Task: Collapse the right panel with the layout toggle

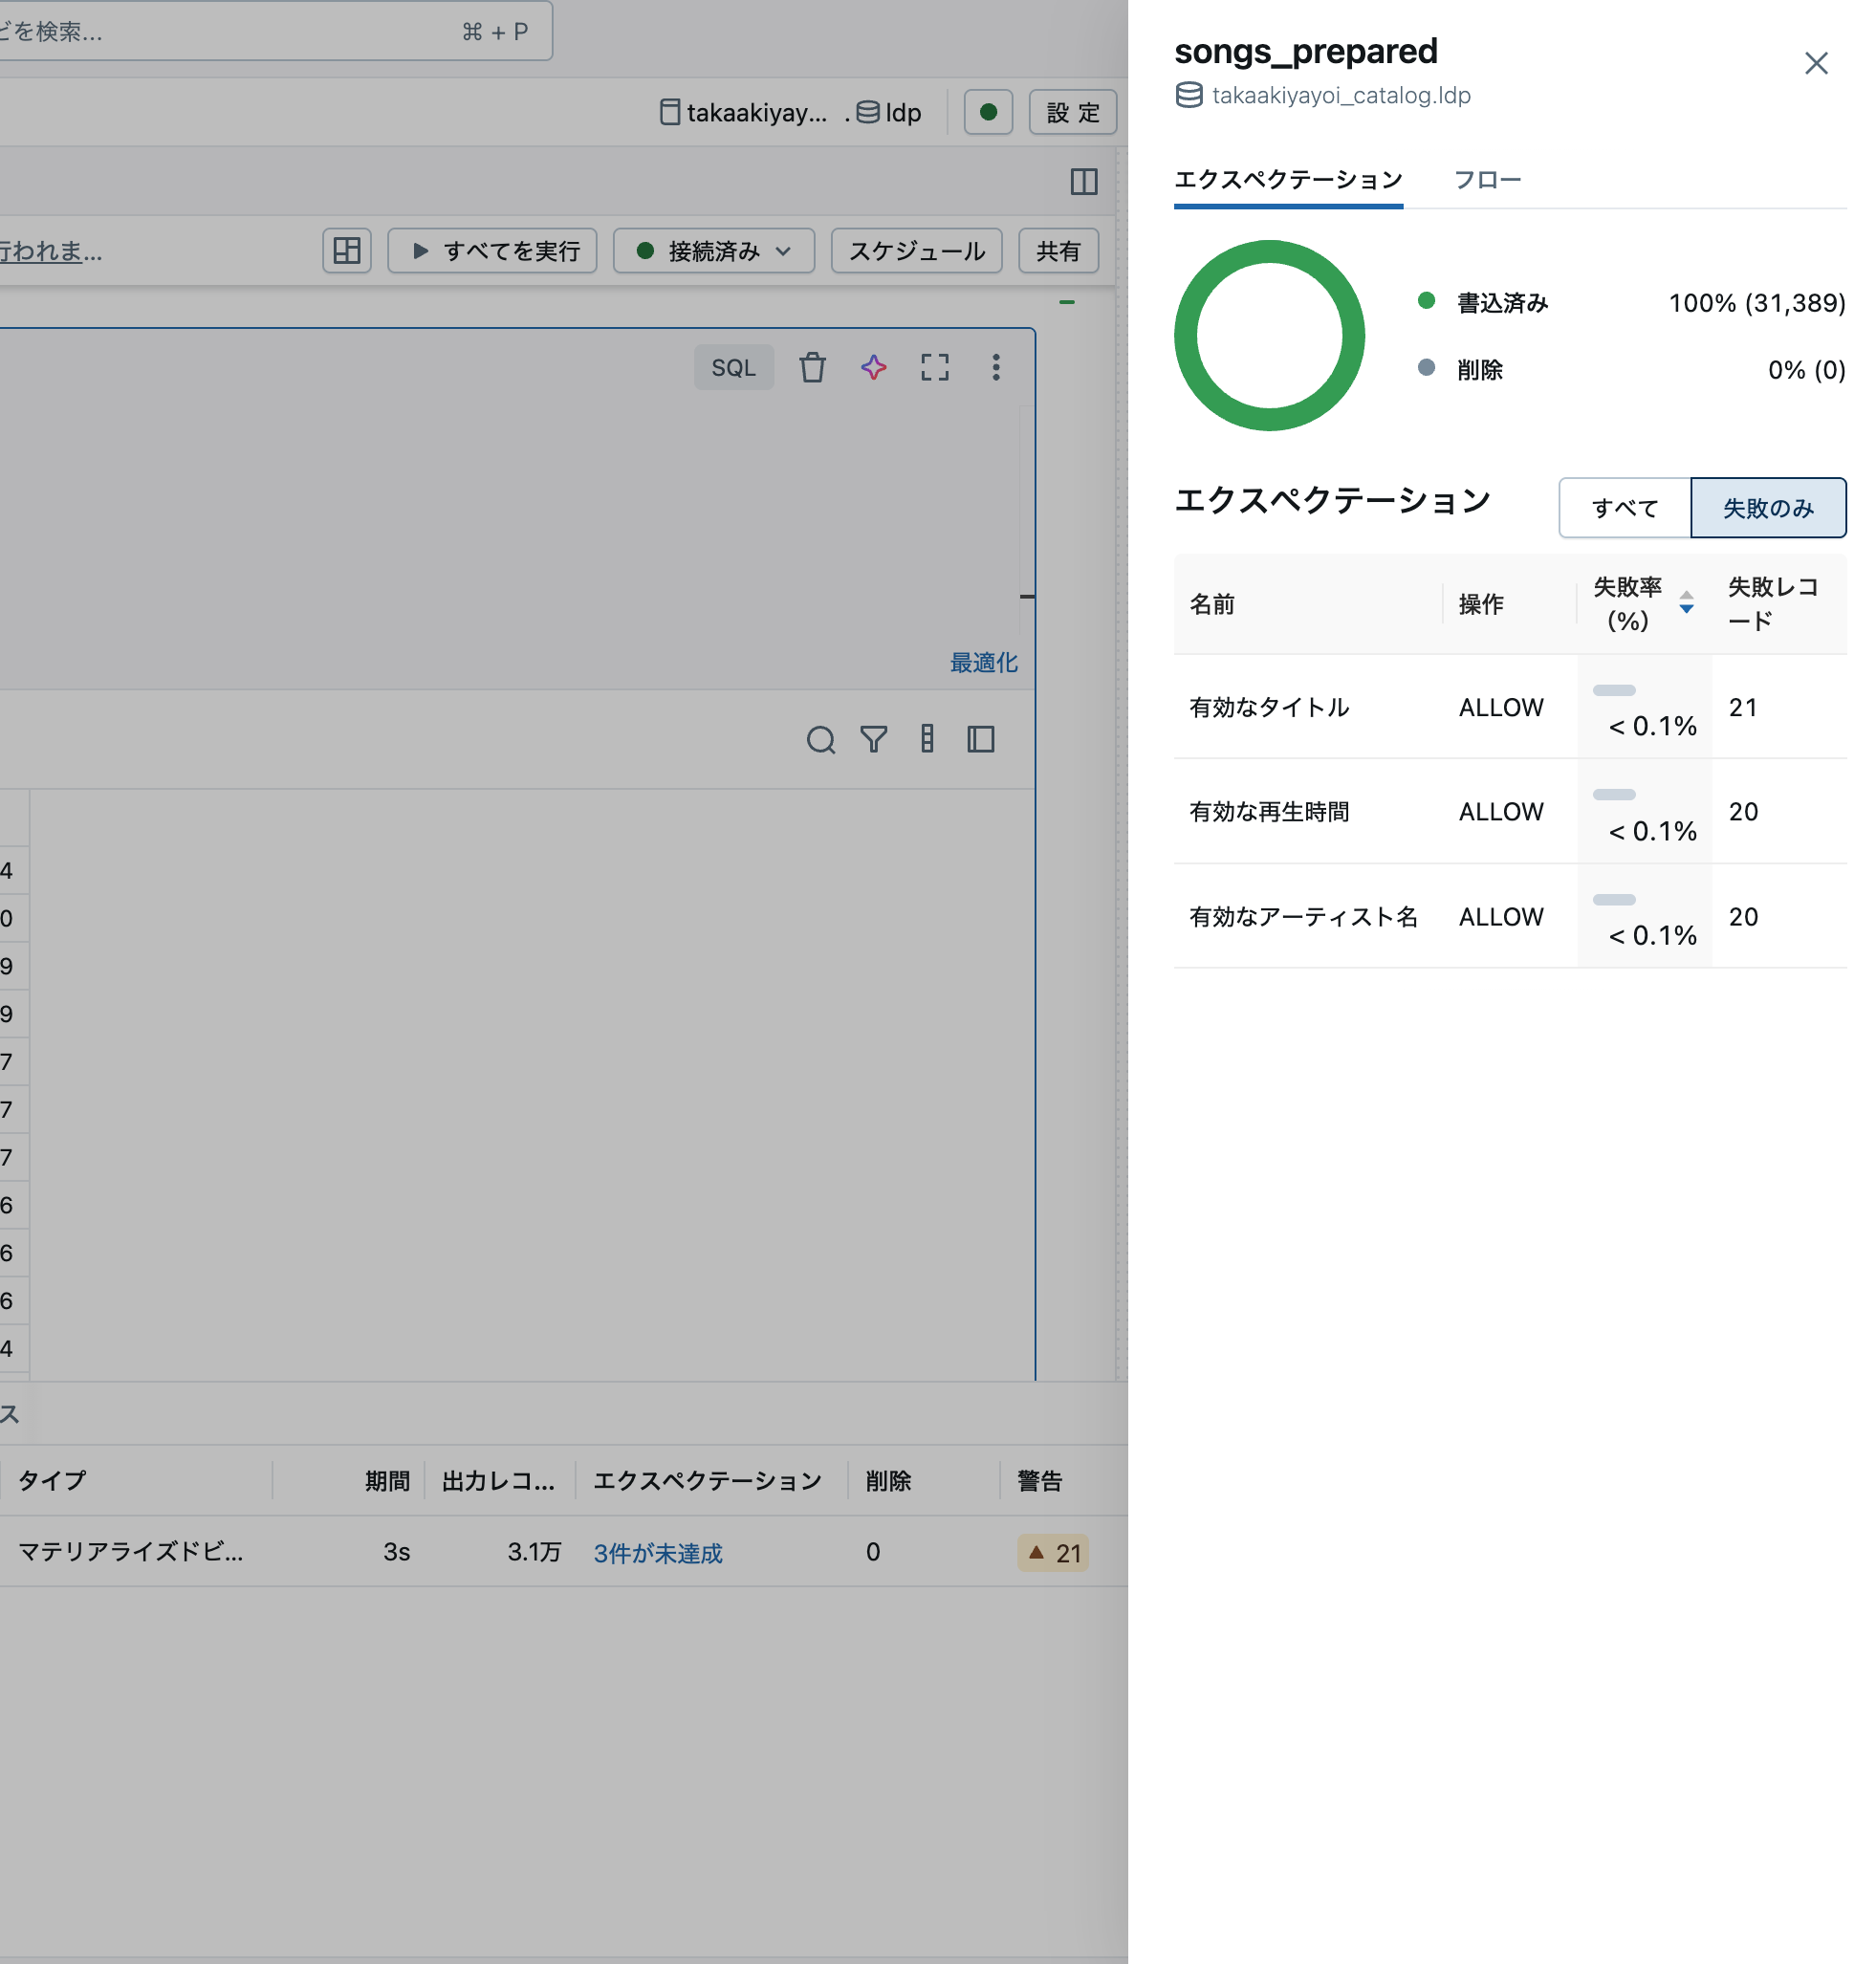Action: coord(1085,182)
